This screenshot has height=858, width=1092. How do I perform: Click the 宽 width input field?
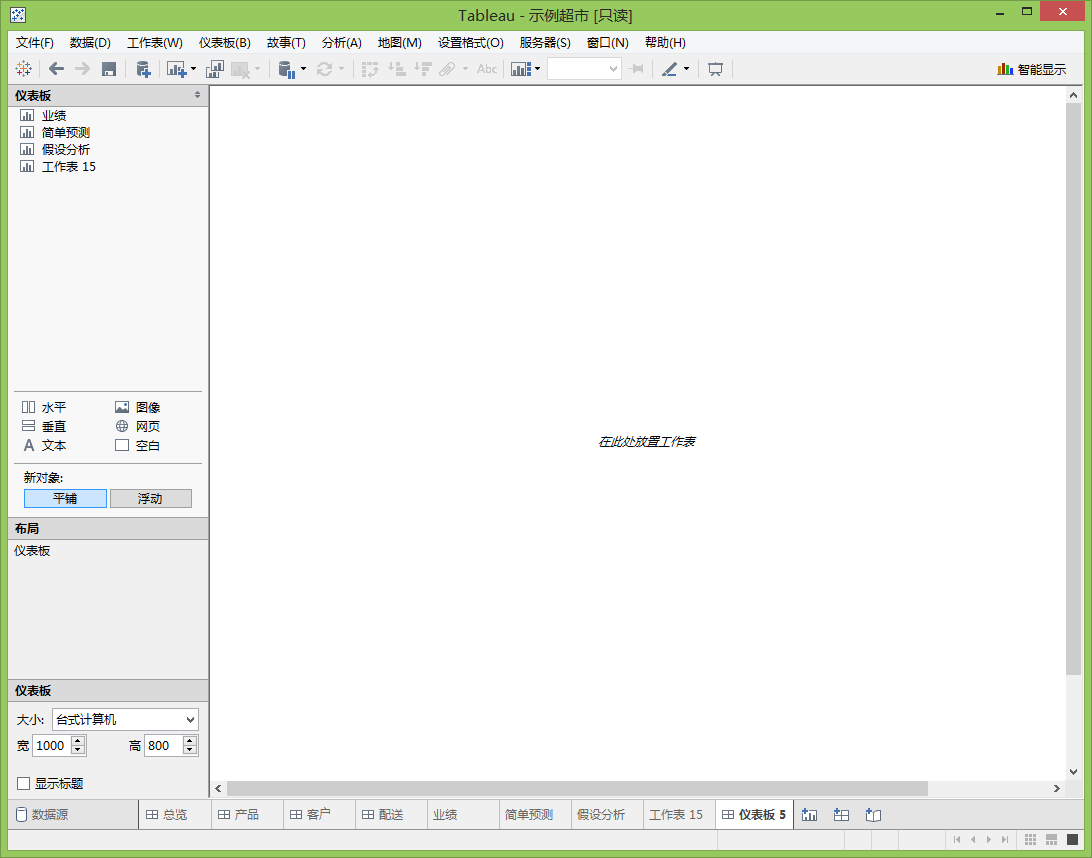[52, 745]
